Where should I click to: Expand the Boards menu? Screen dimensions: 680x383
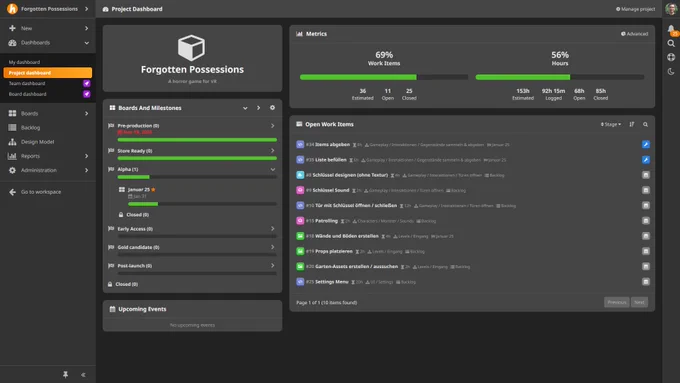[86, 113]
